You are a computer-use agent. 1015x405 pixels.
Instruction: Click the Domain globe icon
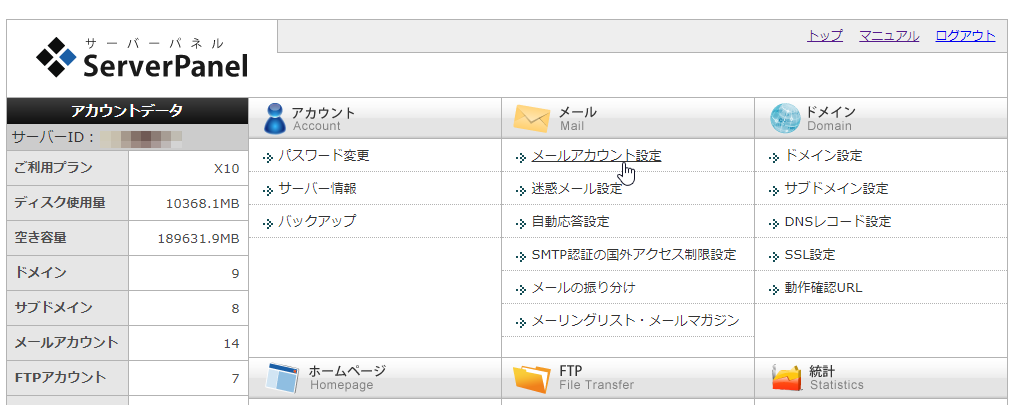(785, 119)
